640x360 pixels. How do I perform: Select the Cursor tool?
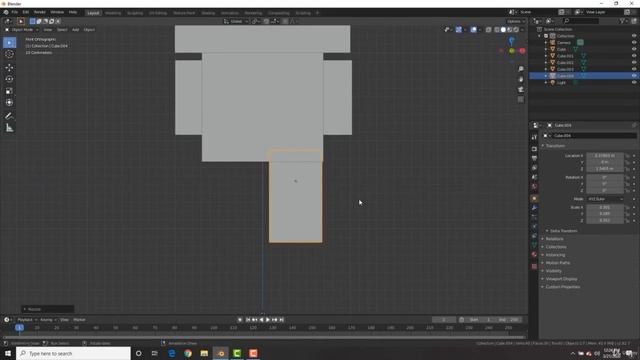coord(9,54)
